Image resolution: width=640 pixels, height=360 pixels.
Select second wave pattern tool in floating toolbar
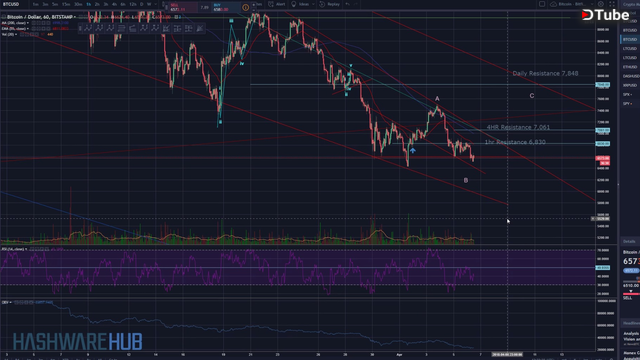99,28
